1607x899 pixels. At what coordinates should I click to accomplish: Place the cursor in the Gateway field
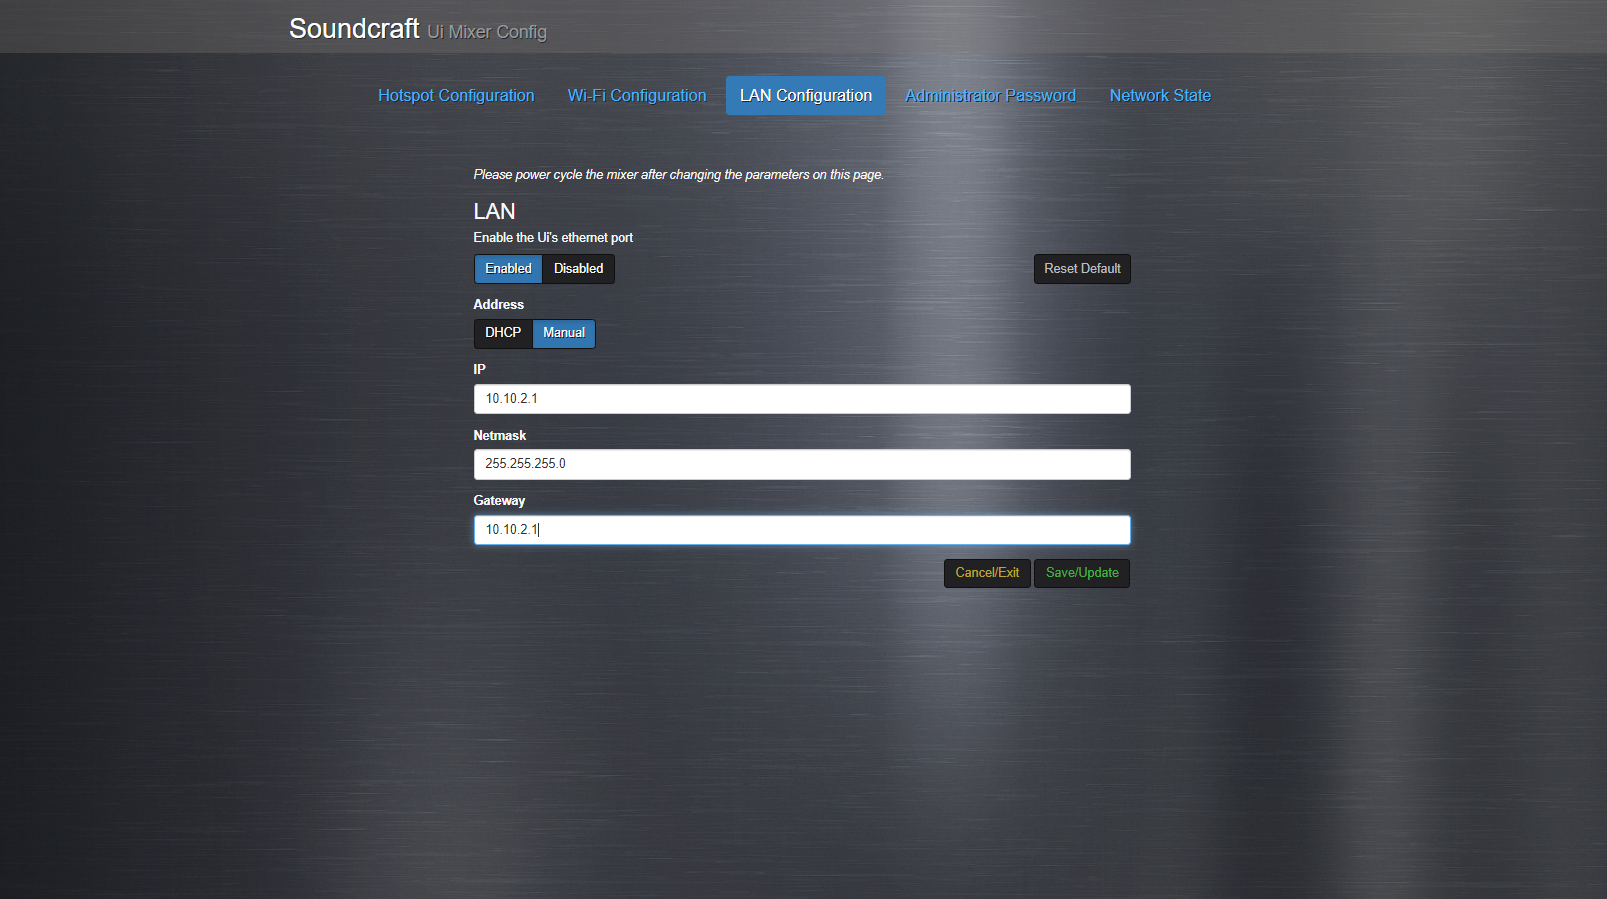[x=802, y=530]
